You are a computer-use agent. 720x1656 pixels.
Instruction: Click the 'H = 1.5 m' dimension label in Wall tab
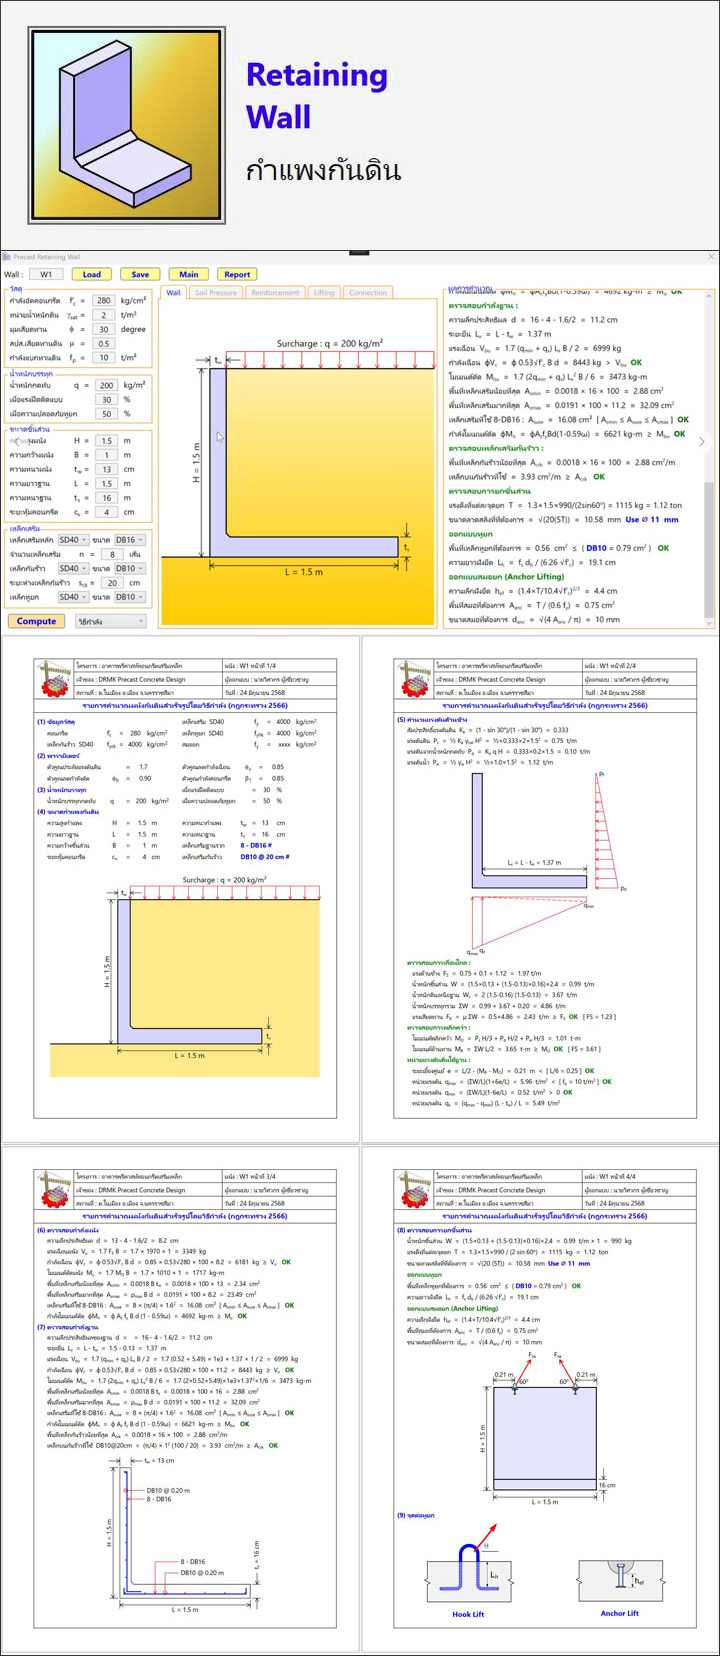coord(196,465)
